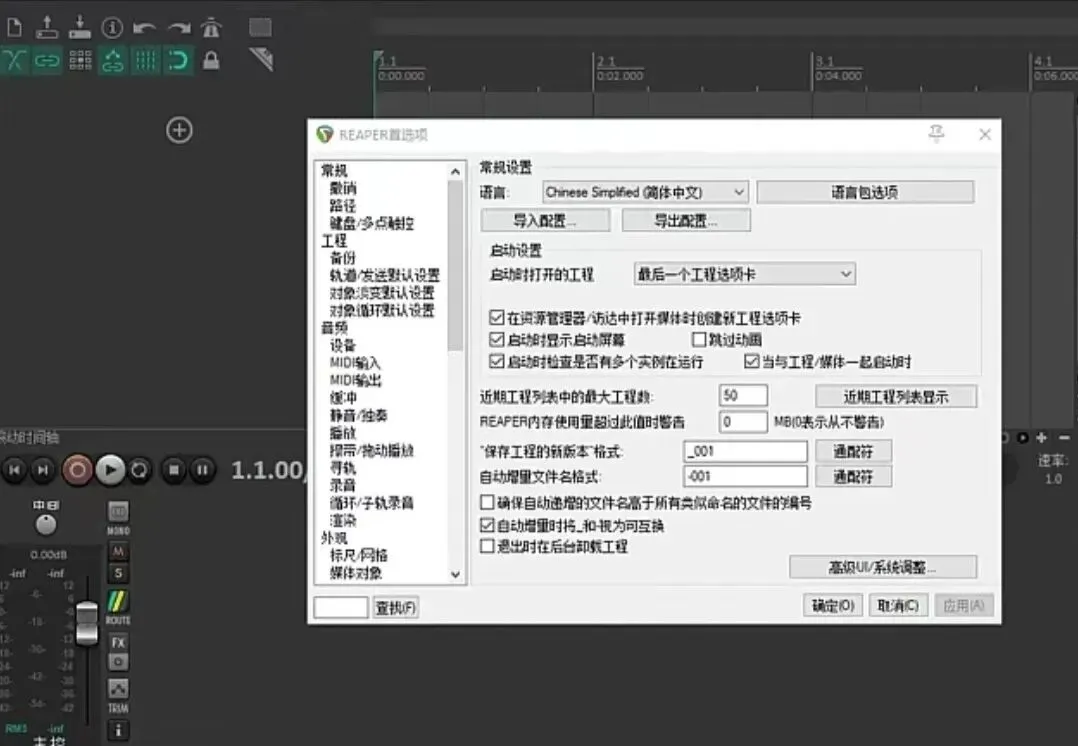Viewport: 1078px width, 746px height.
Task: Click the Redo arrow icon
Action: click(x=179, y=28)
